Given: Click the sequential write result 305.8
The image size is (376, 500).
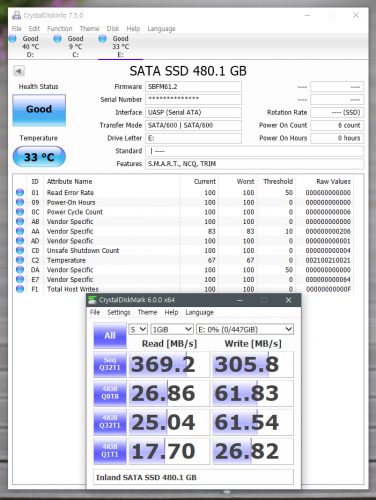Looking at the screenshot, I should [x=253, y=364].
